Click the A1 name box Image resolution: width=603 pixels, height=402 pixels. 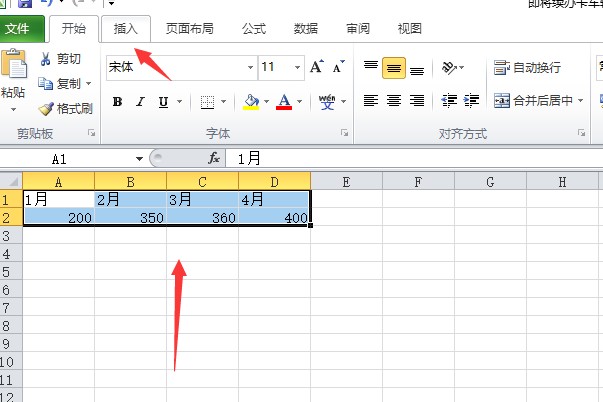(x=66, y=158)
